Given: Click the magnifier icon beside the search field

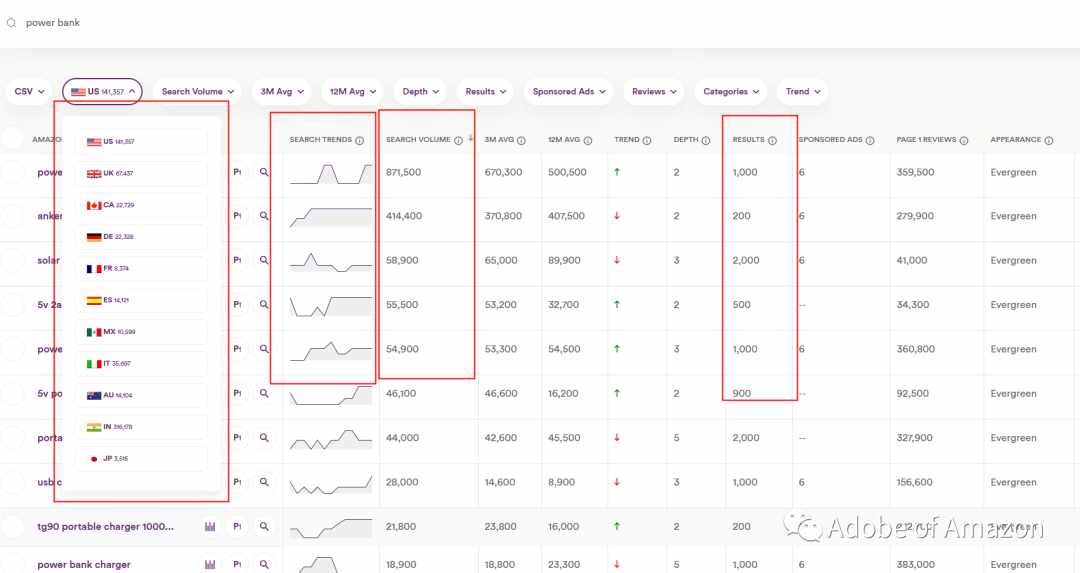Looking at the screenshot, I should point(12,23).
